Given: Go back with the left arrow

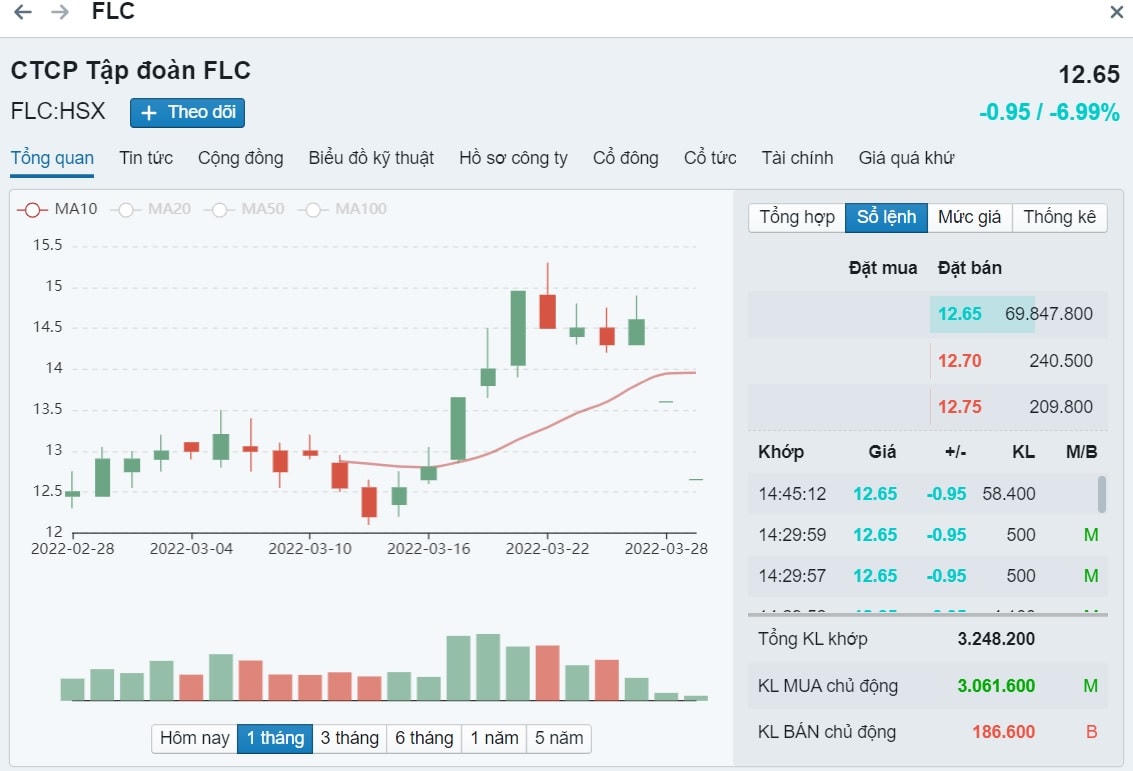Looking at the screenshot, I should [23, 12].
